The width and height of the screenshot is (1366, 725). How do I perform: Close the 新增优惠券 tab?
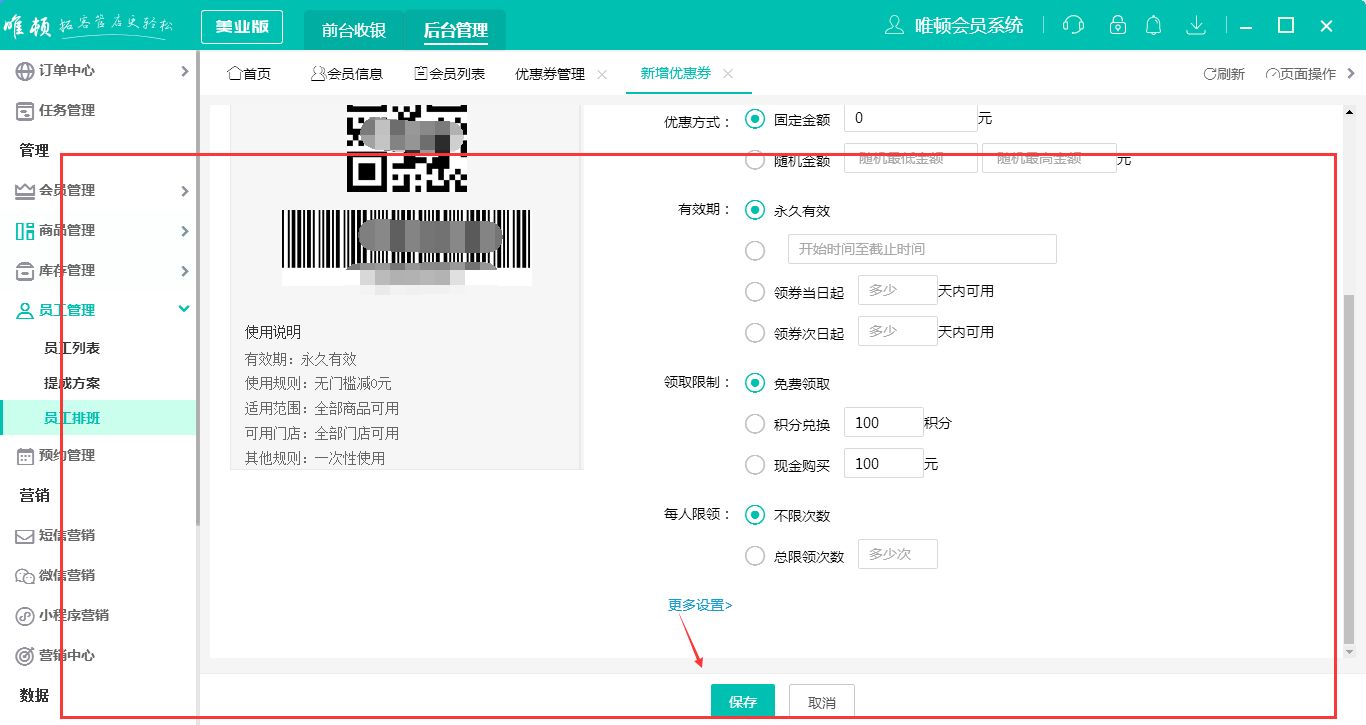tap(728, 74)
